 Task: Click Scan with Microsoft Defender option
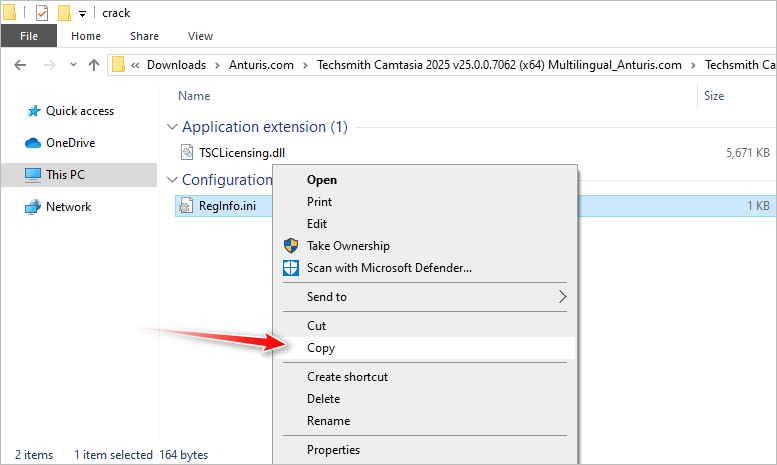[x=389, y=268]
